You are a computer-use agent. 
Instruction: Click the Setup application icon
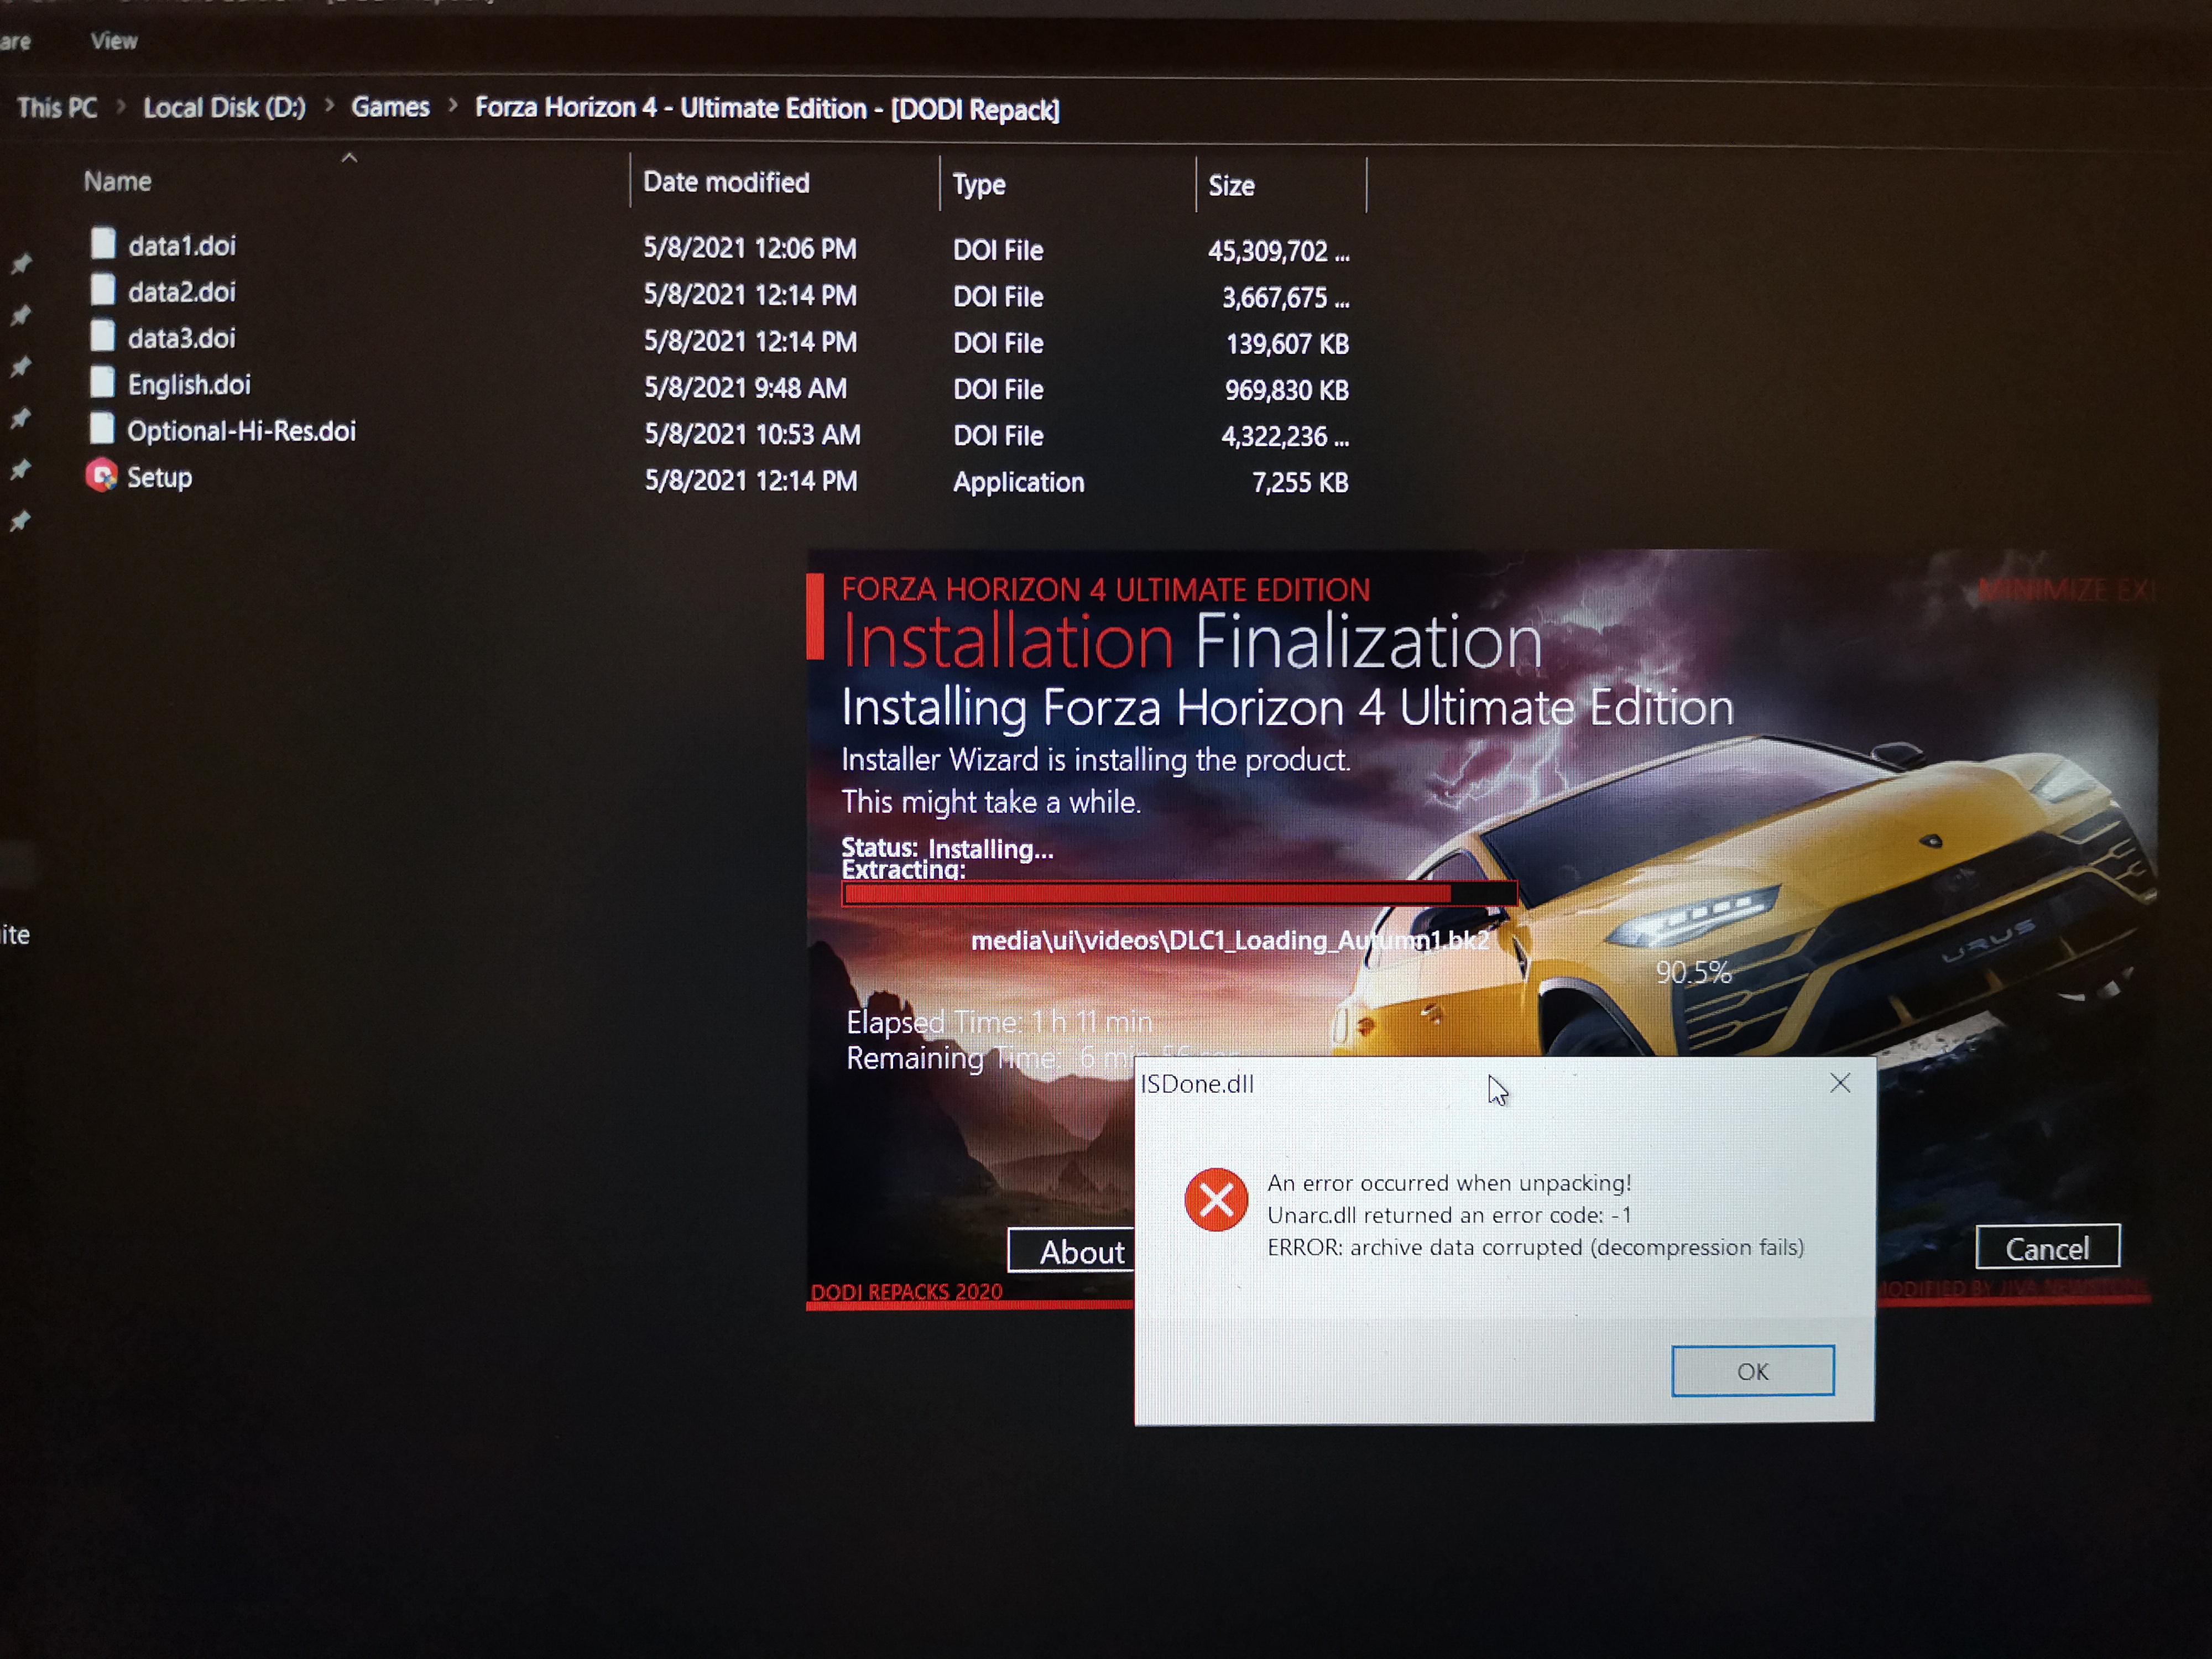[101, 475]
